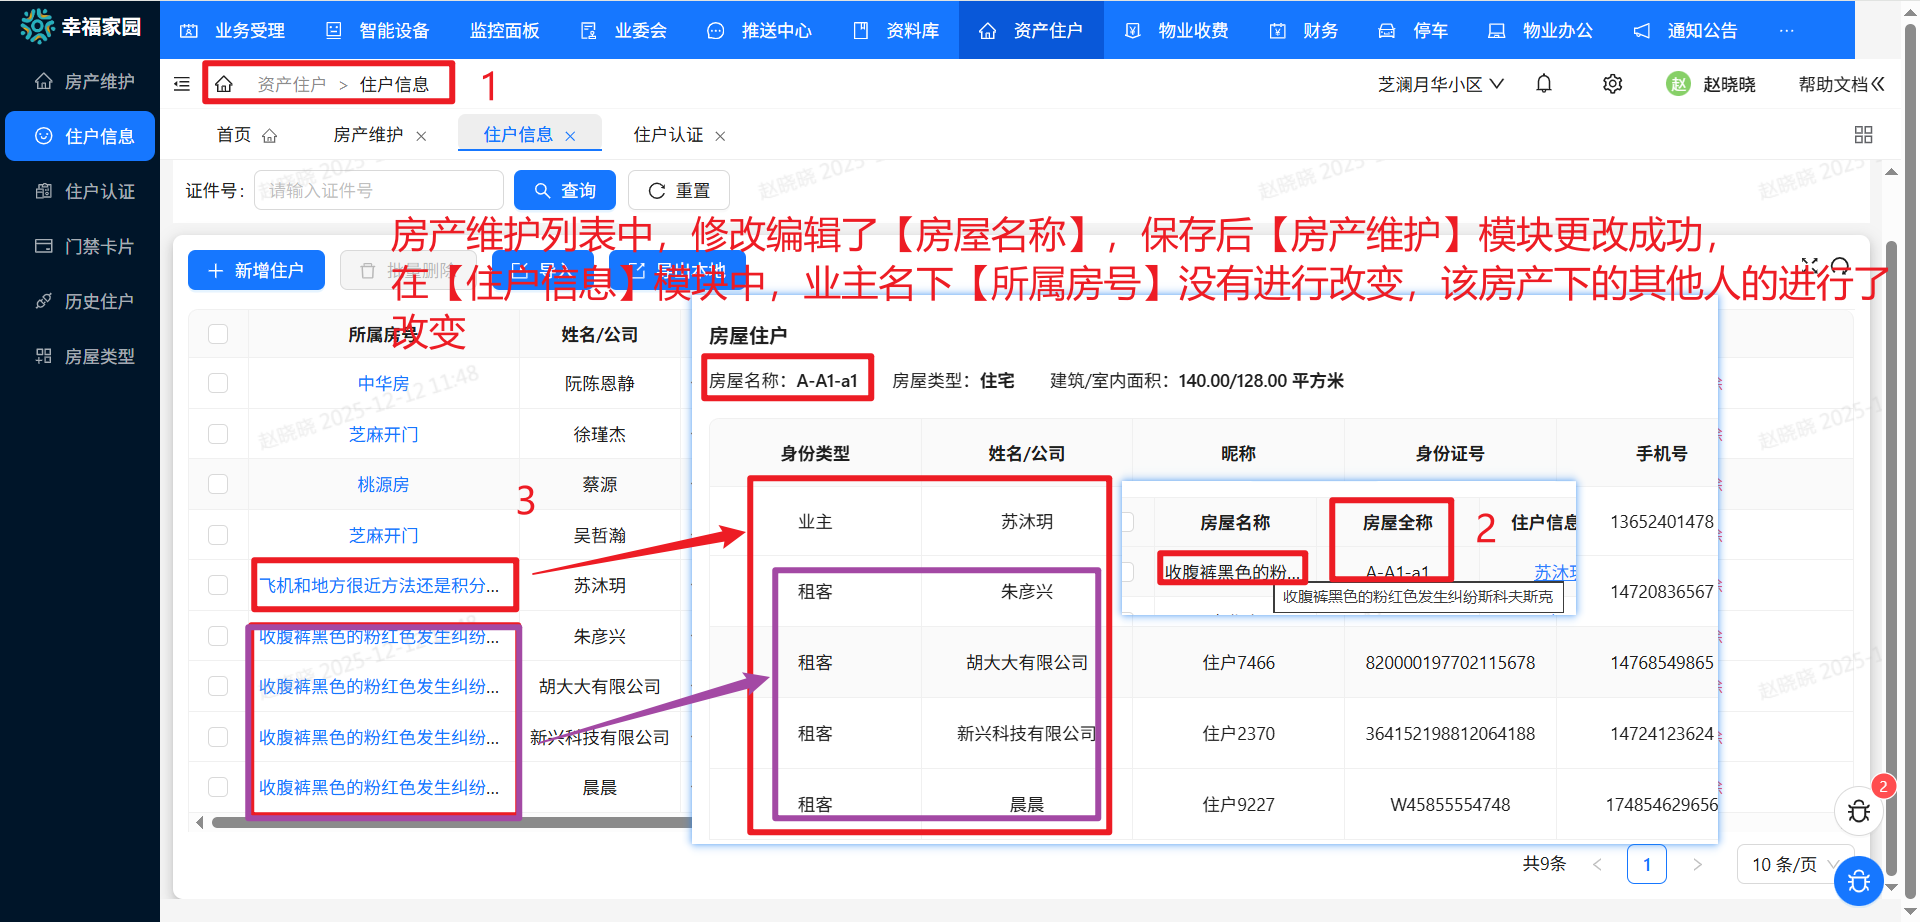Open the notification bell
This screenshot has width=1920, height=922.
(1544, 84)
